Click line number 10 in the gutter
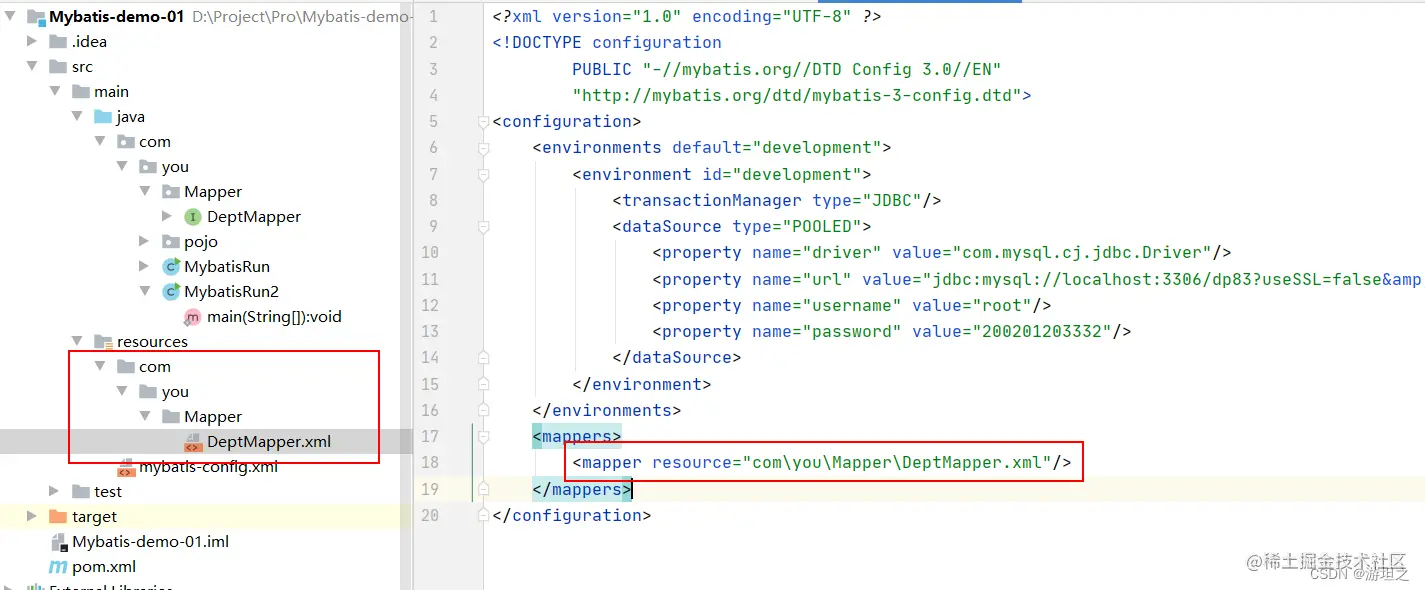The width and height of the screenshot is (1425, 590). (x=430, y=252)
